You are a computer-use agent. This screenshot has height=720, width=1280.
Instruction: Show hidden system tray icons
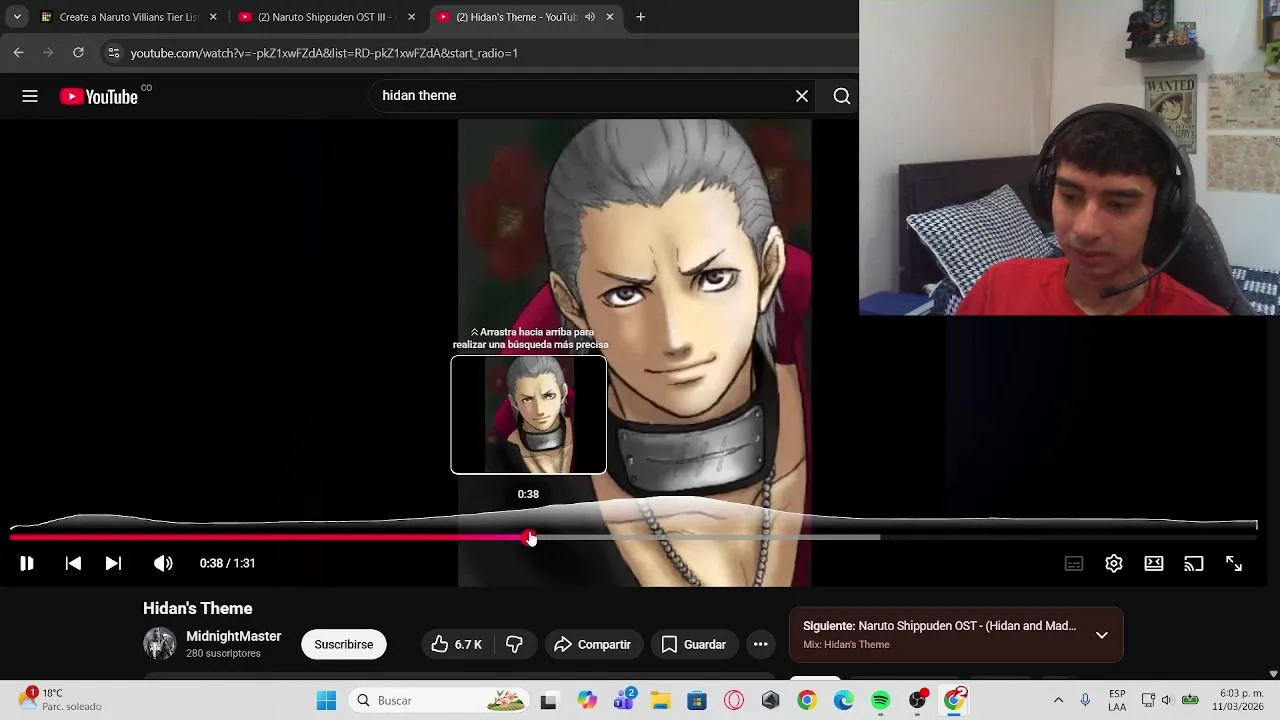(x=1058, y=701)
